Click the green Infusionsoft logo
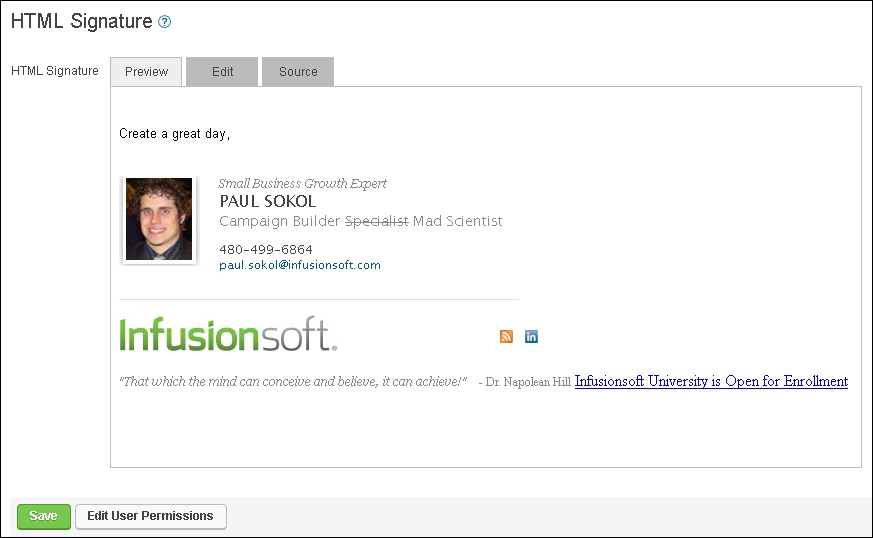The width and height of the screenshot is (873, 538). tap(228, 335)
